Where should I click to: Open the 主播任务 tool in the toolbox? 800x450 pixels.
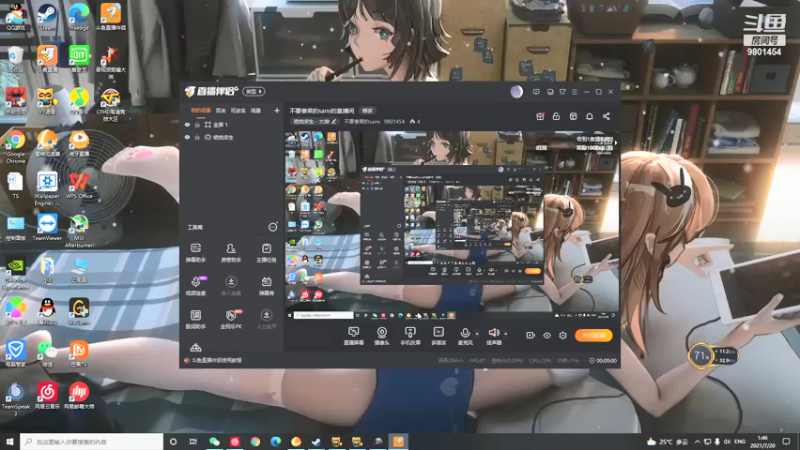tap(266, 253)
